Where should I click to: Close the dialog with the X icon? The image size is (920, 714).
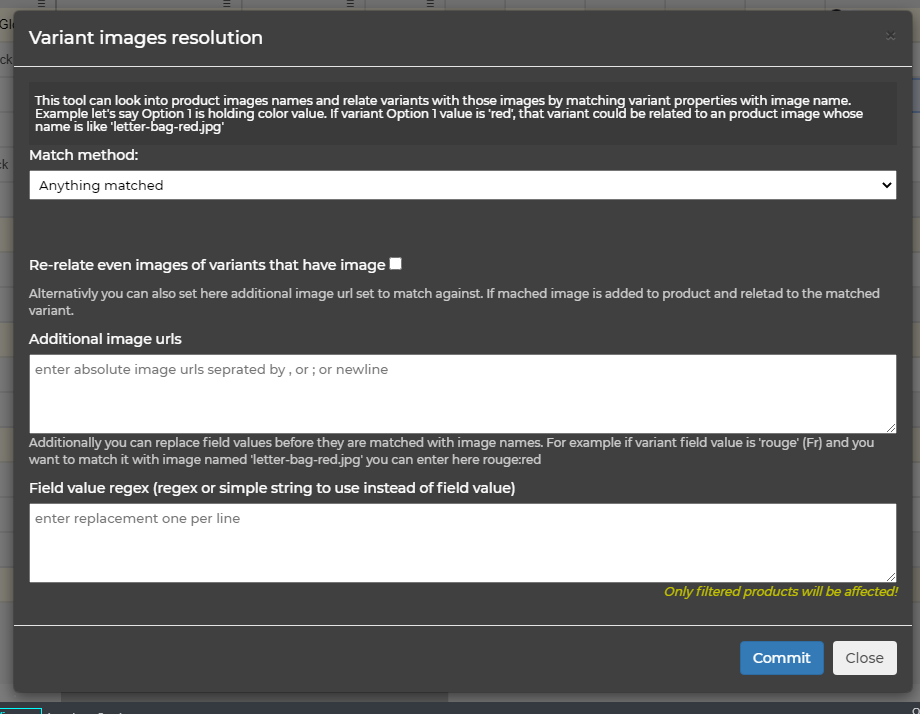point(890,36)
